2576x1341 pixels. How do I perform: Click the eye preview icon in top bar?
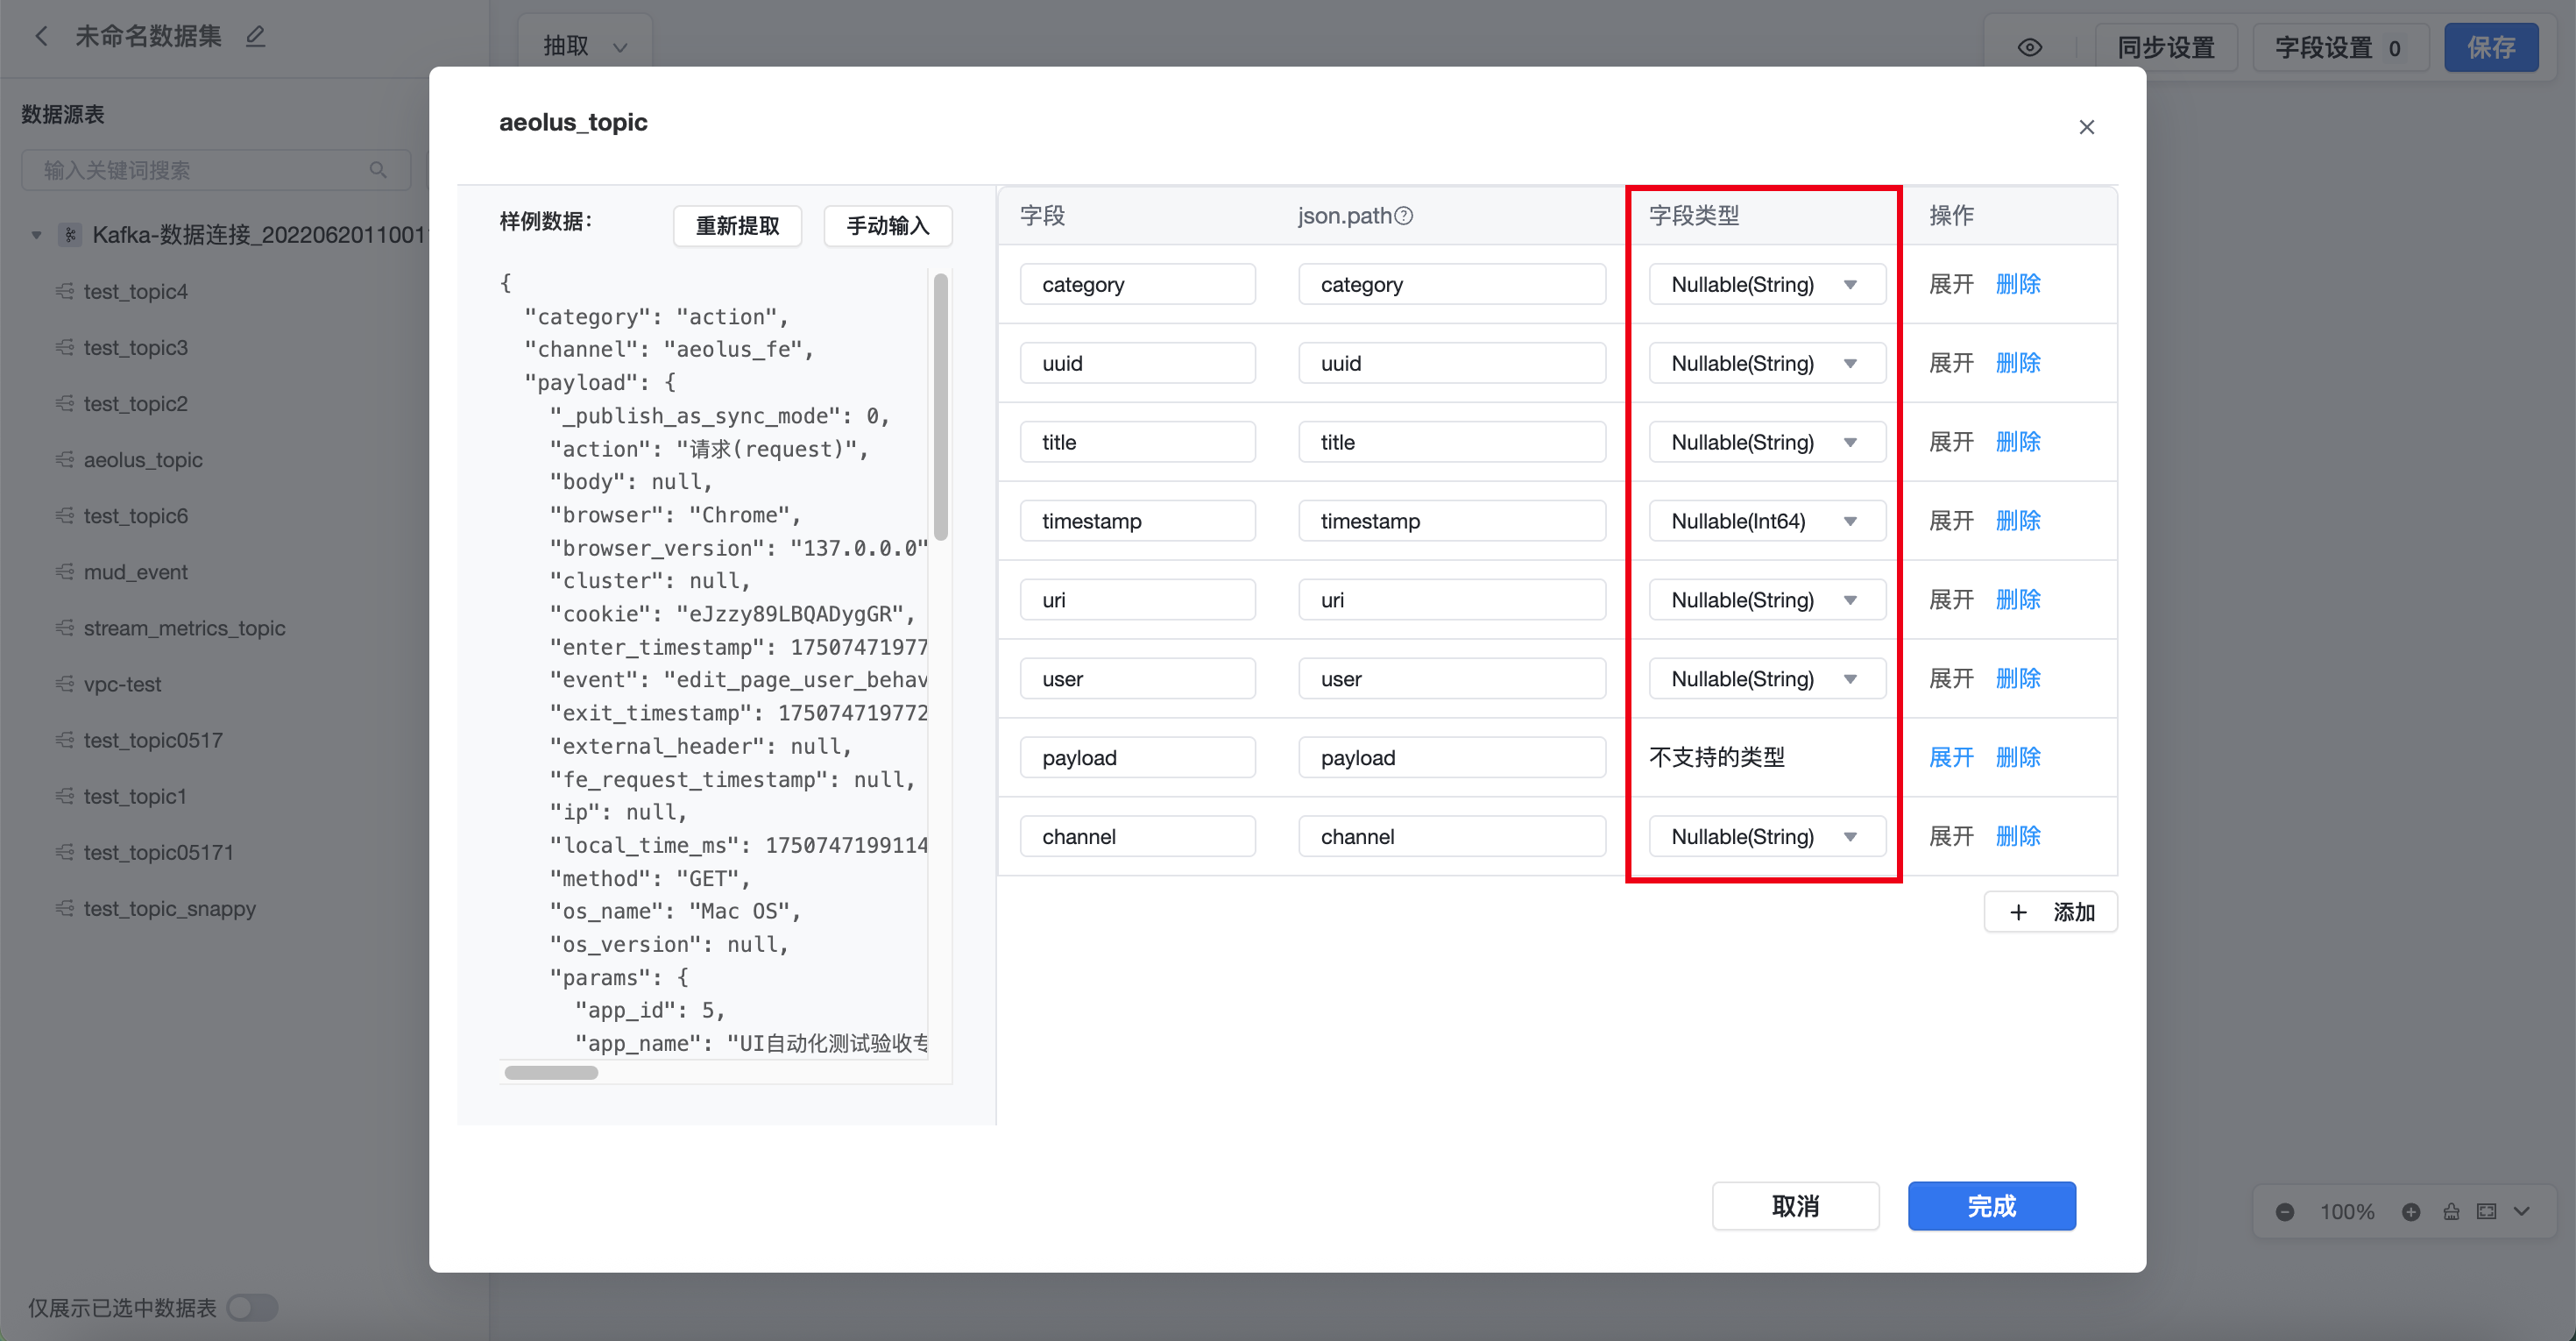tap(2029, 48)
